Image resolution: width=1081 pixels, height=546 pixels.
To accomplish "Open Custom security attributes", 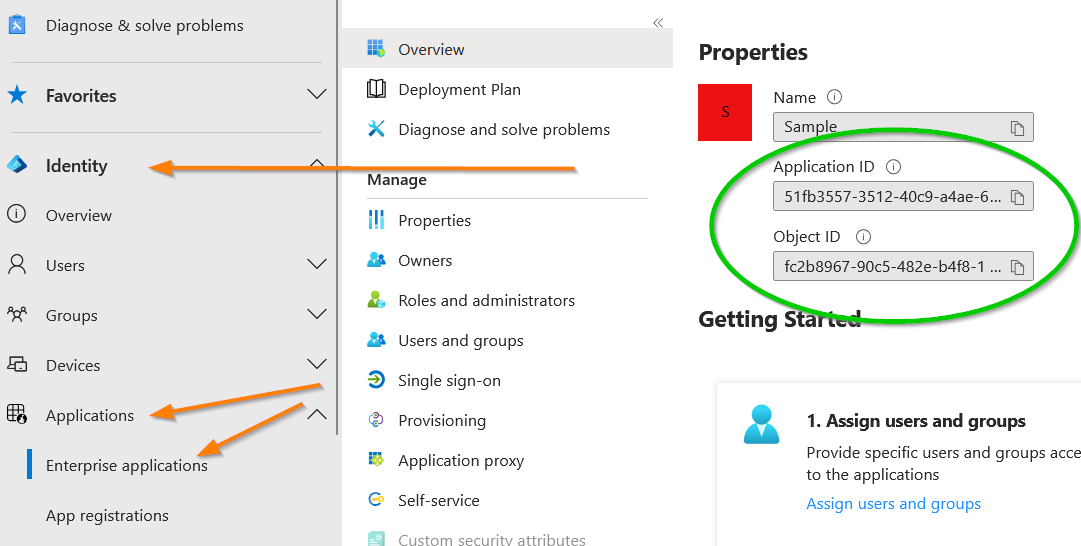I will (x=492, y=539).
